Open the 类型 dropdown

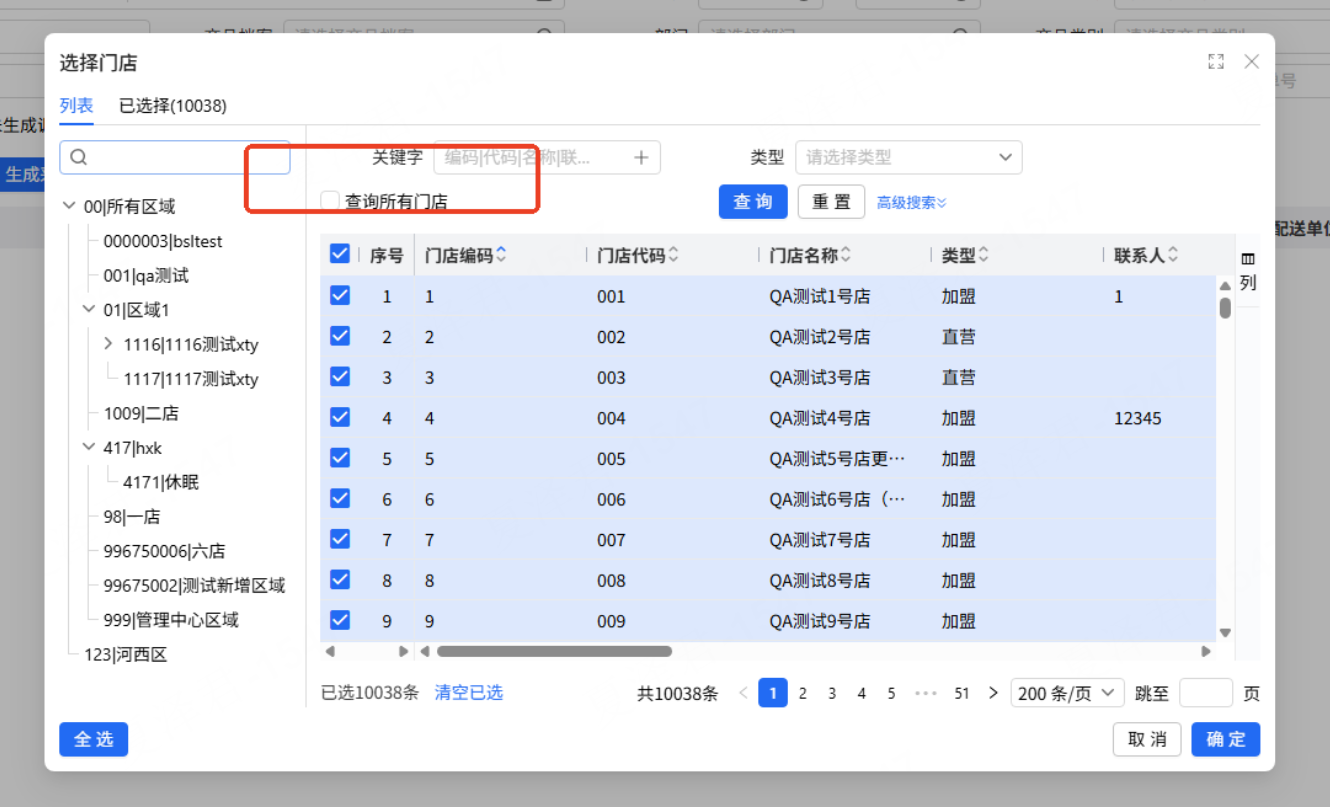[x=909, y=157]
